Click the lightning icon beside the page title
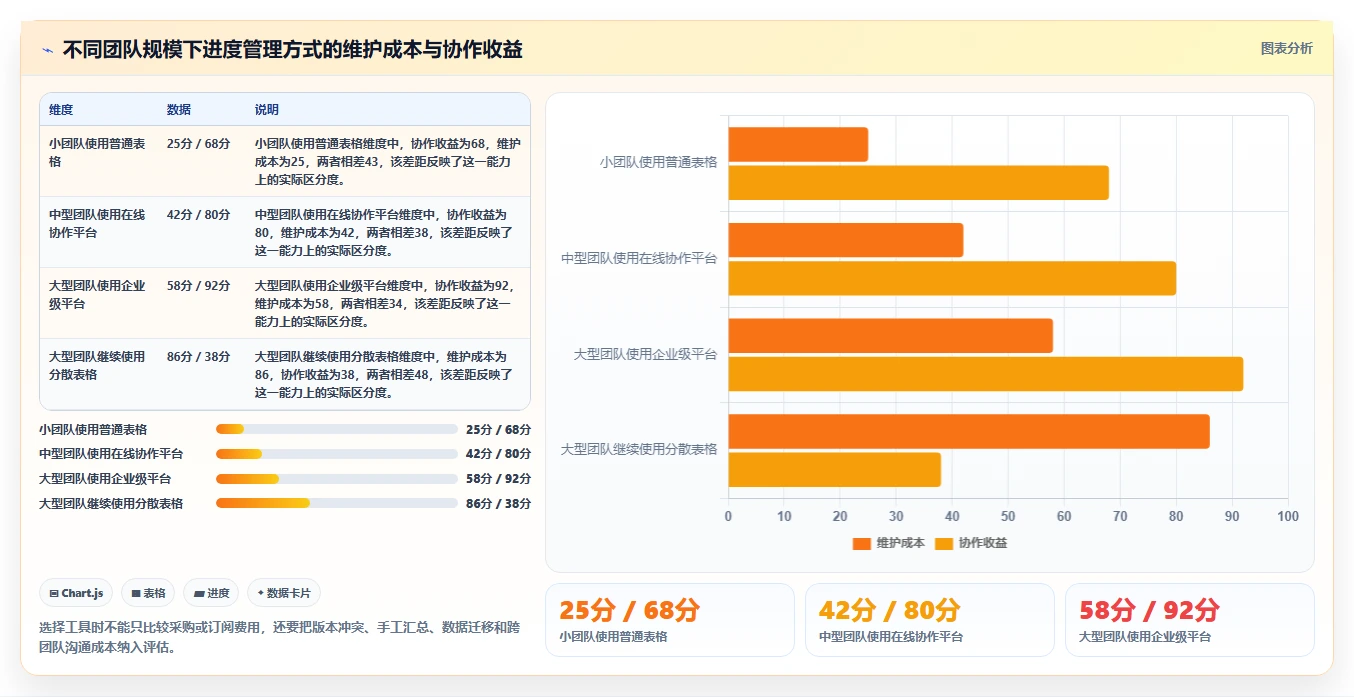1354x697 pixels. coord(48,50)
